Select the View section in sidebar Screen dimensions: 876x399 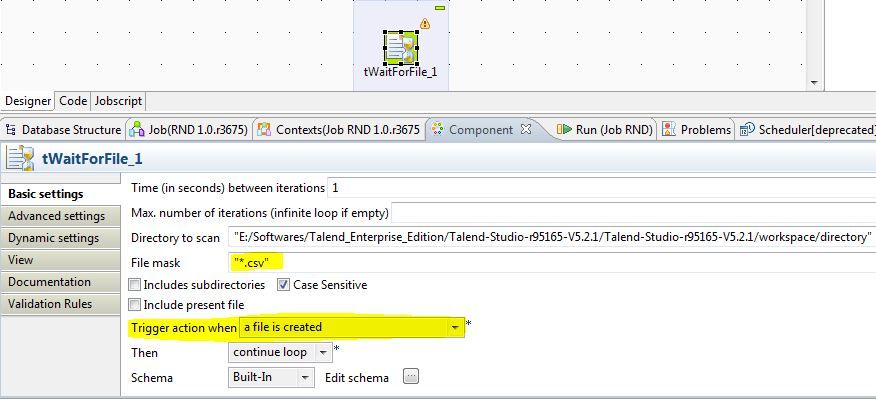(x=60, y=260)
